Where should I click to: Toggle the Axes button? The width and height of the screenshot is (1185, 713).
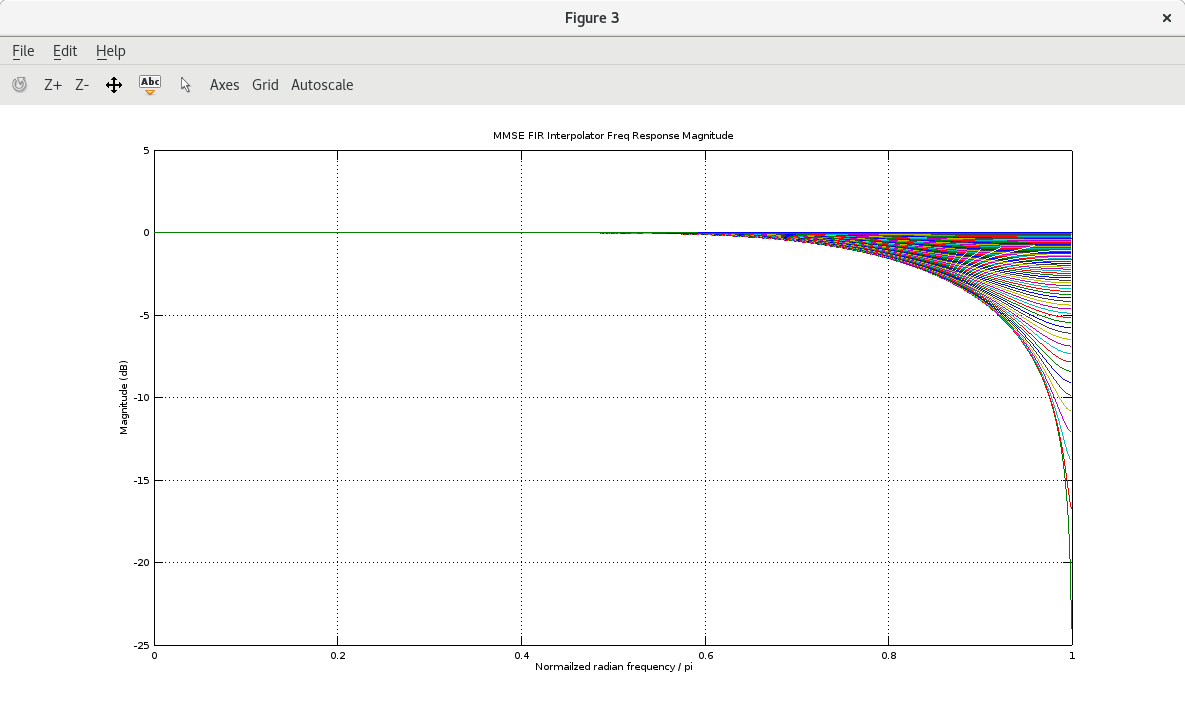(224, 85)
